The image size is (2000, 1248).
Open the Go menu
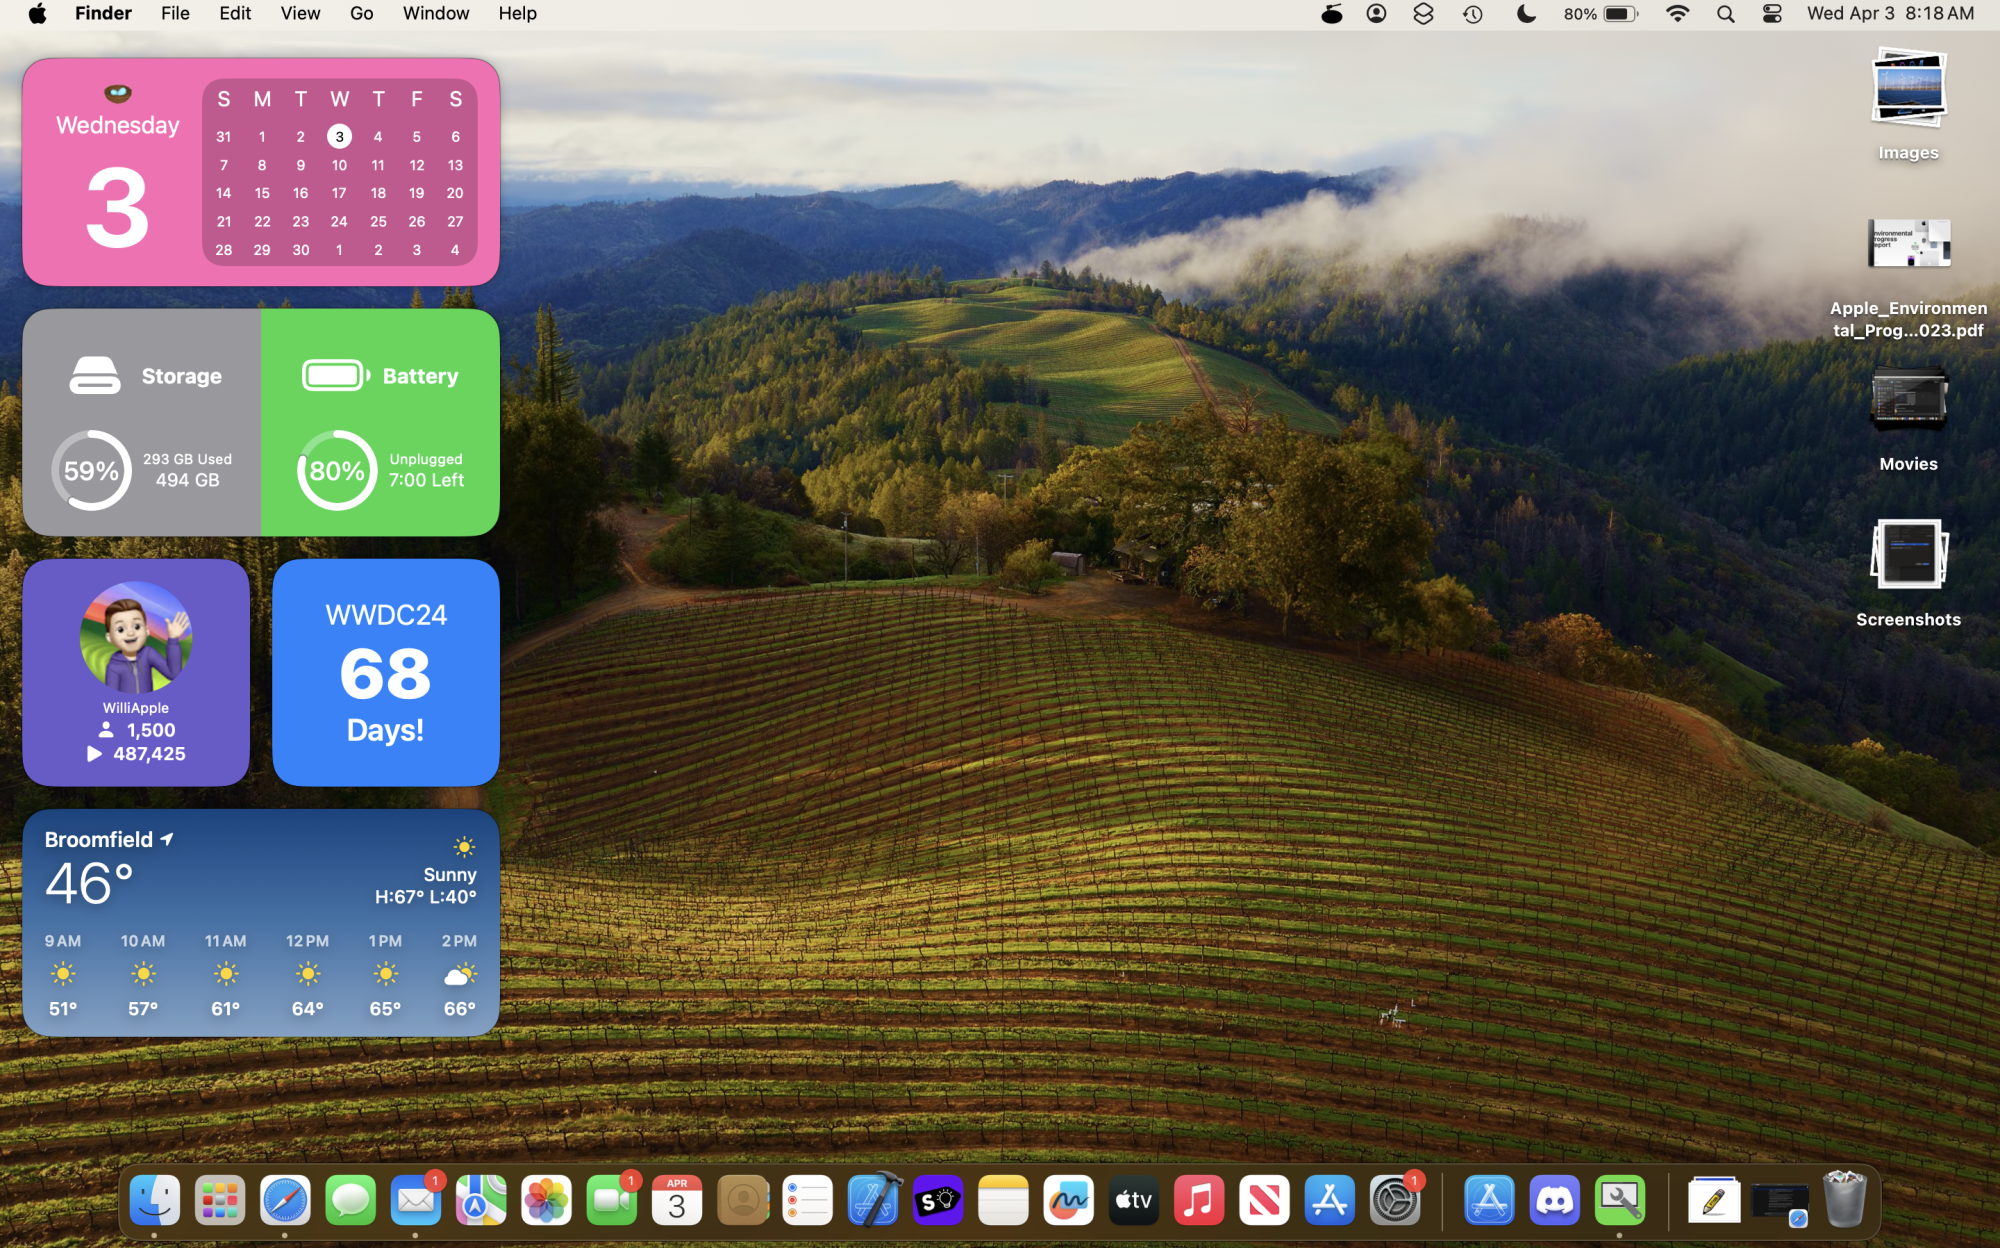(x=361, y=14)
